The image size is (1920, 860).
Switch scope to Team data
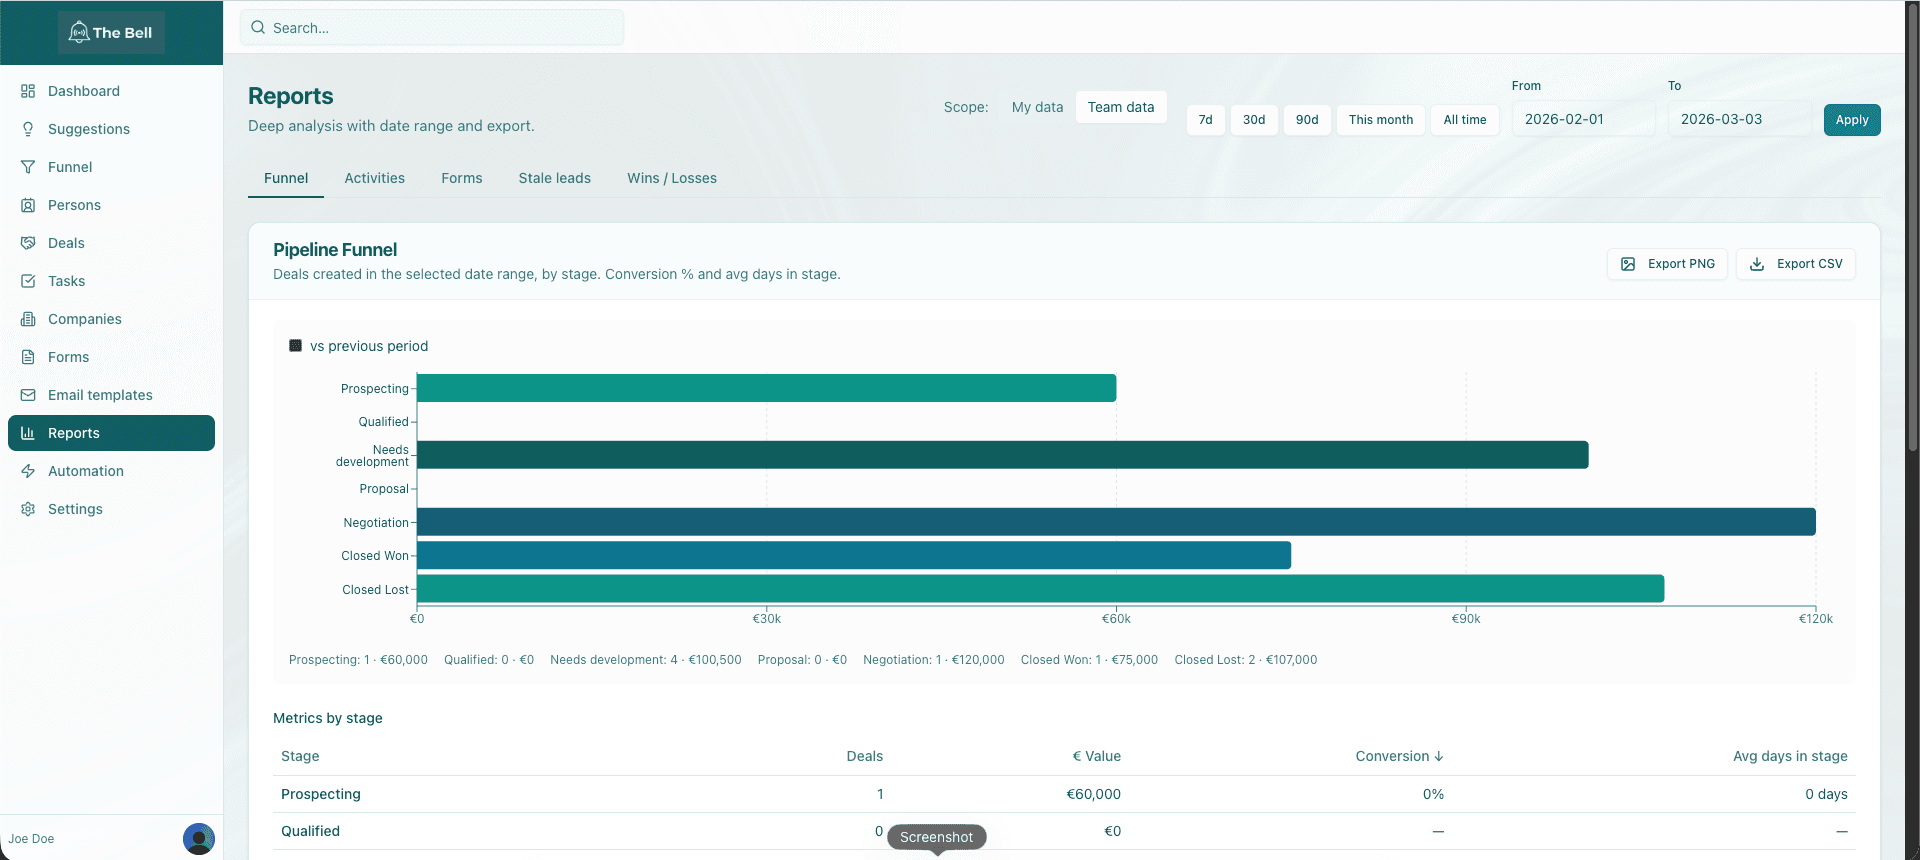(x=1121, y=107)
